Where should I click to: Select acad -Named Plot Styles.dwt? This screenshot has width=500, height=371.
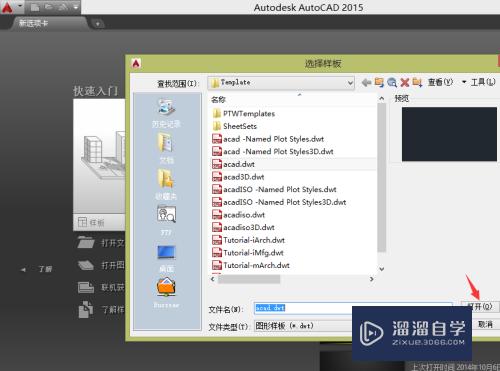[x=268, y=139]
